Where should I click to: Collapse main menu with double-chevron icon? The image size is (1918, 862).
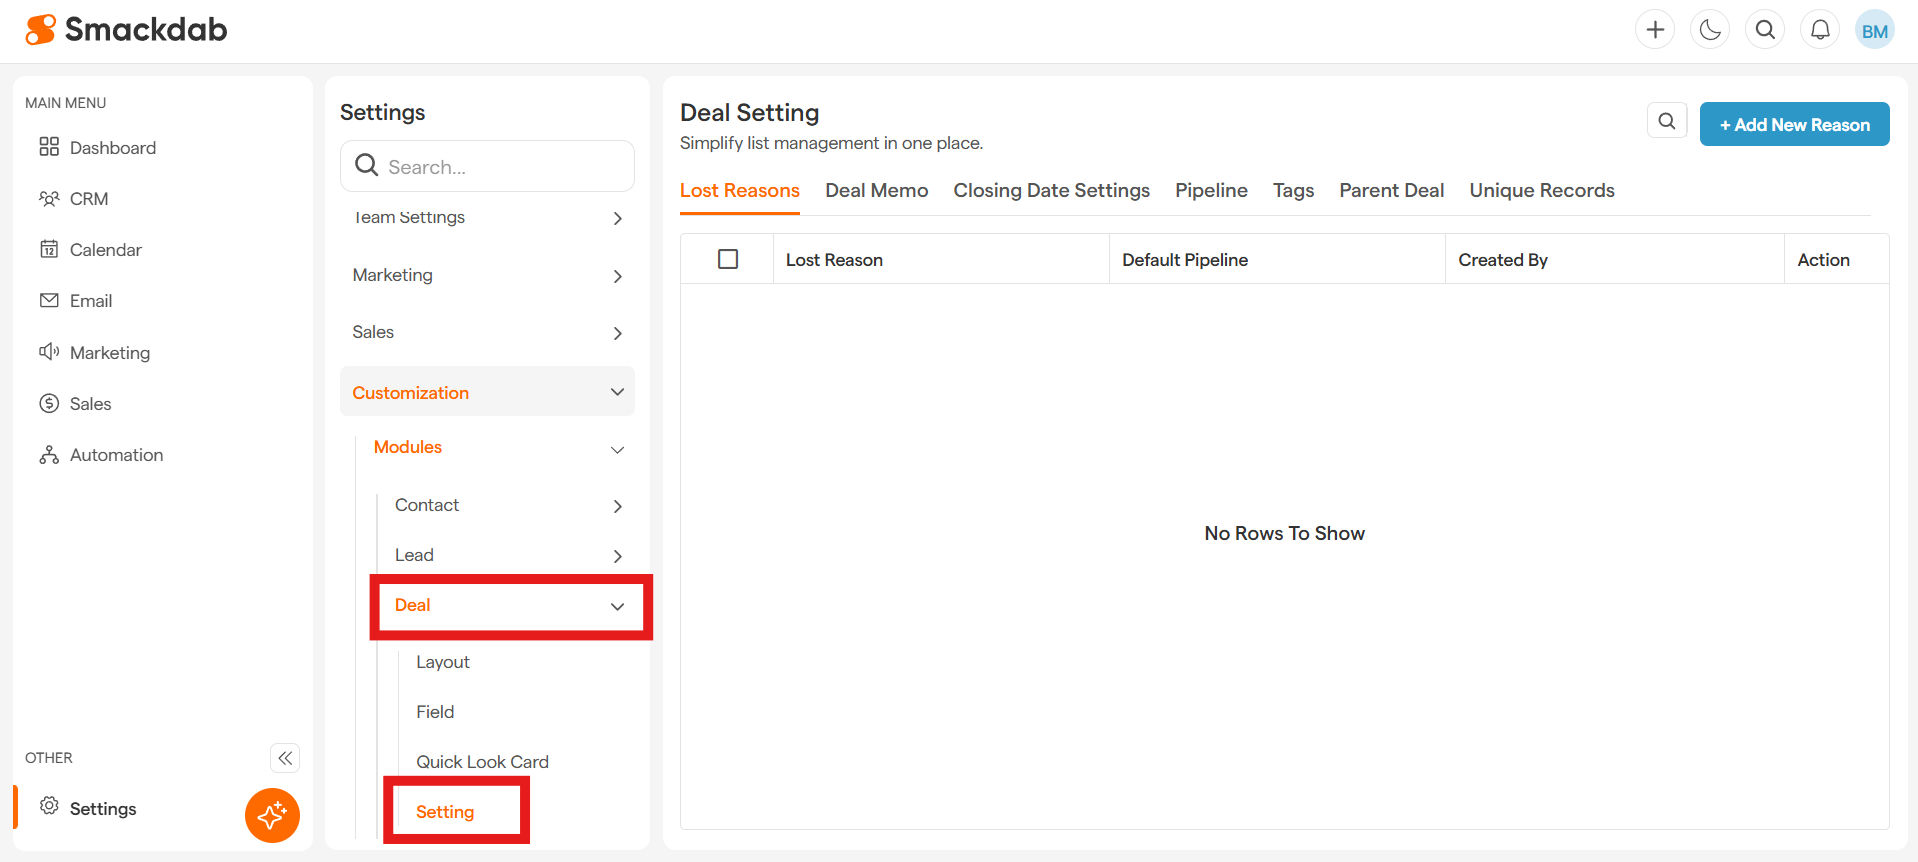pyautogui.click(x=285, y=758)
